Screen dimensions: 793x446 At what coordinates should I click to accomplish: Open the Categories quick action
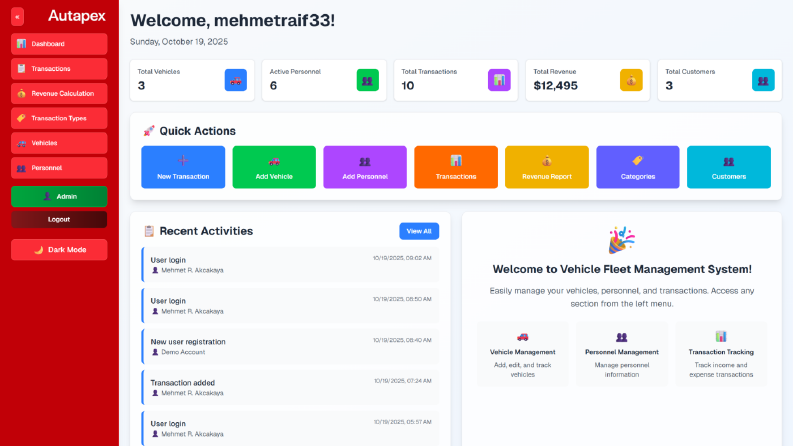click(x=638, y=167)
